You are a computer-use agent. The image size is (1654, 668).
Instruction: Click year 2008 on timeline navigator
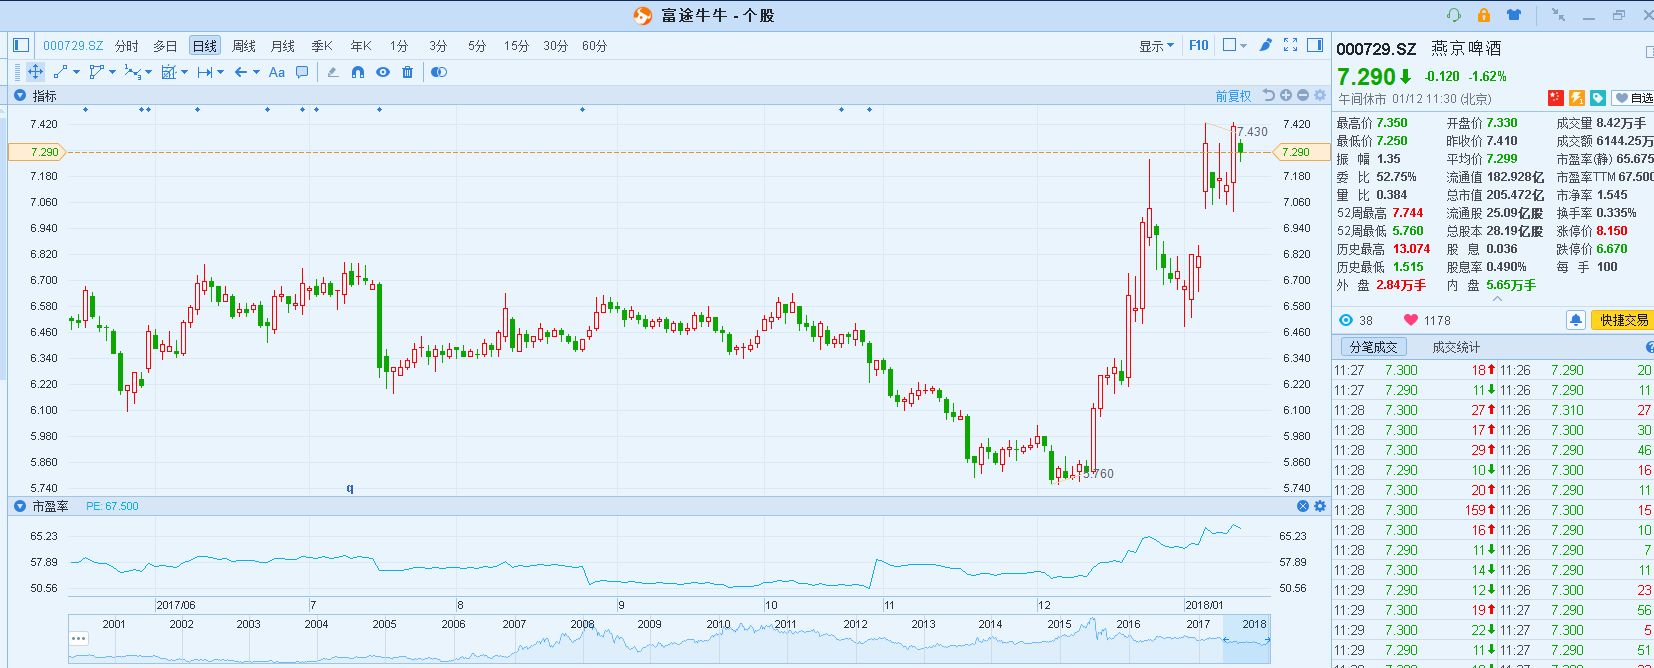[582, 624]
